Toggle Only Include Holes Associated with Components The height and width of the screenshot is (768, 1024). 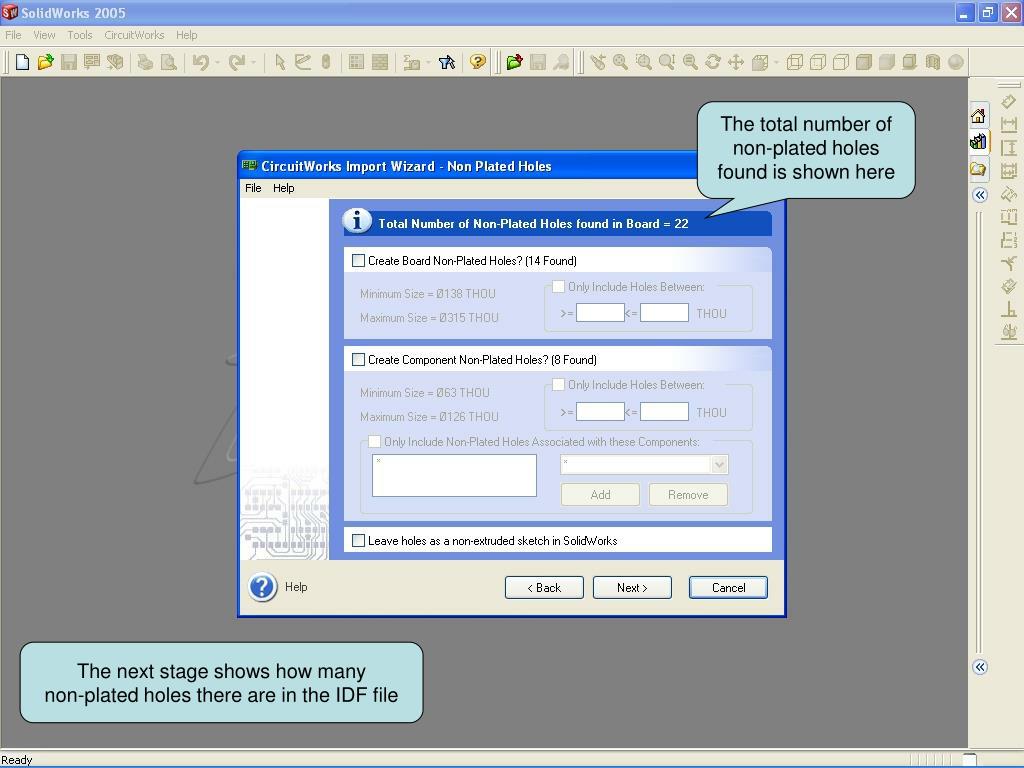point(374,442)
